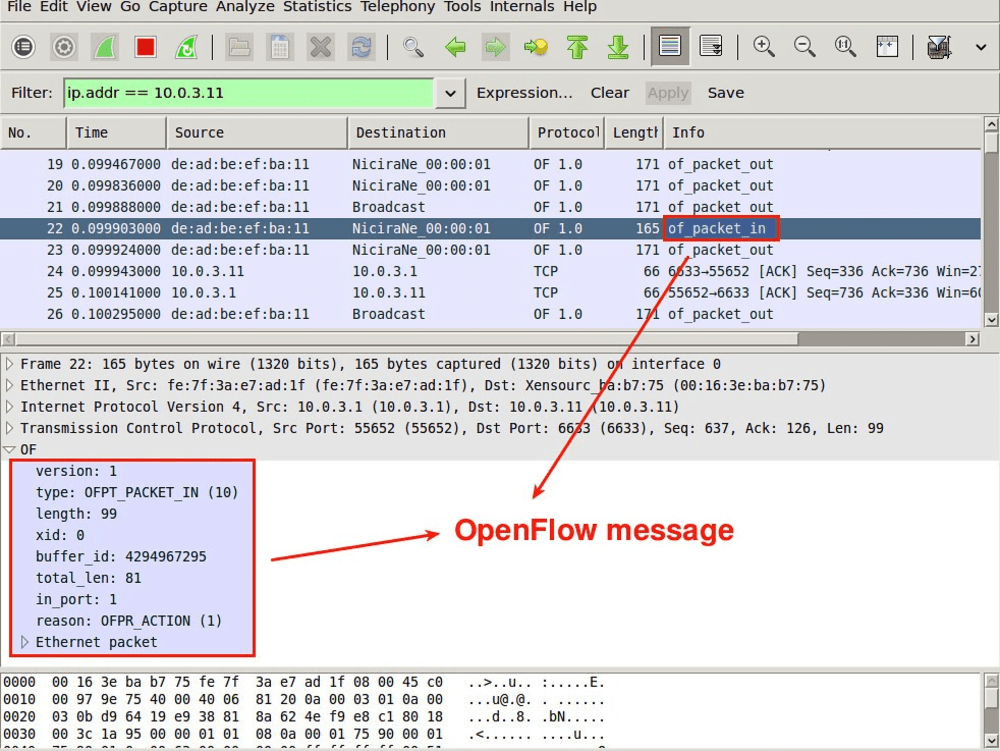Toggle auto-scroll in live capture

pyautogui.click(x=709, y=46)
